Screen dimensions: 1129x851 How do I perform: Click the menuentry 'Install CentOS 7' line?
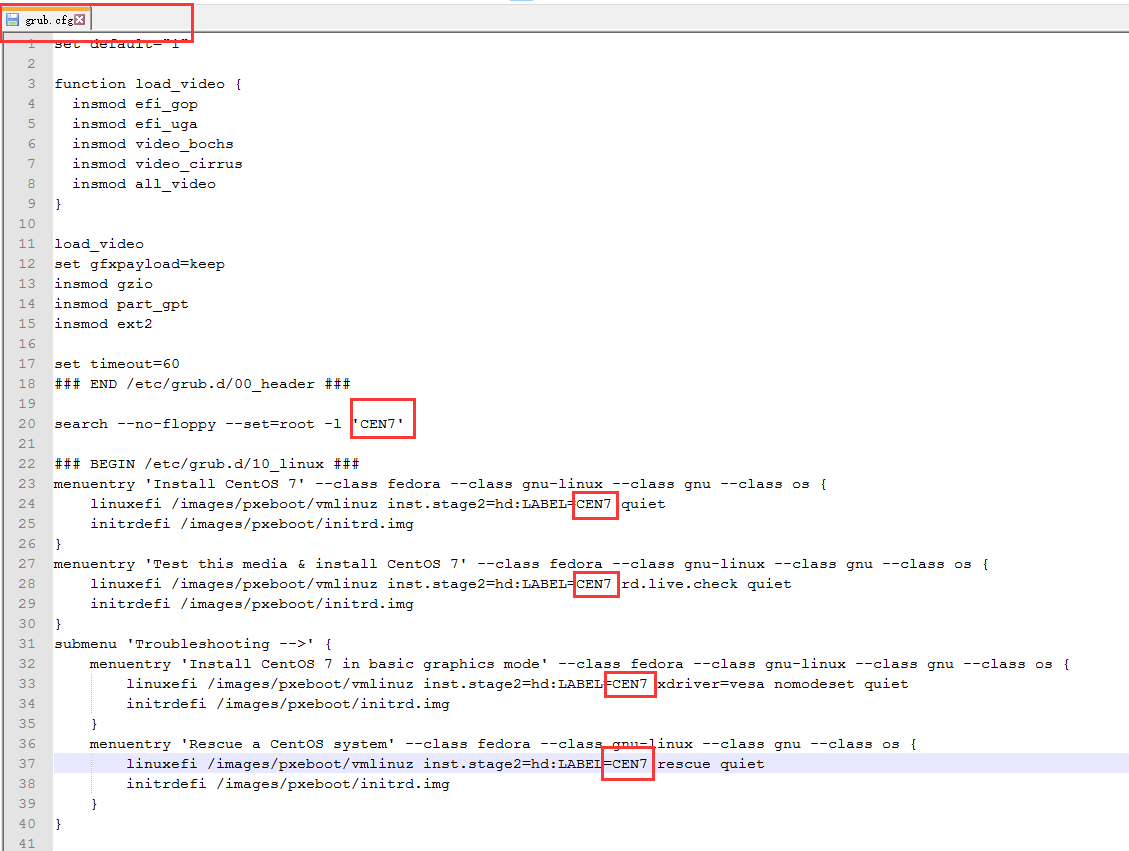[440, 485]
